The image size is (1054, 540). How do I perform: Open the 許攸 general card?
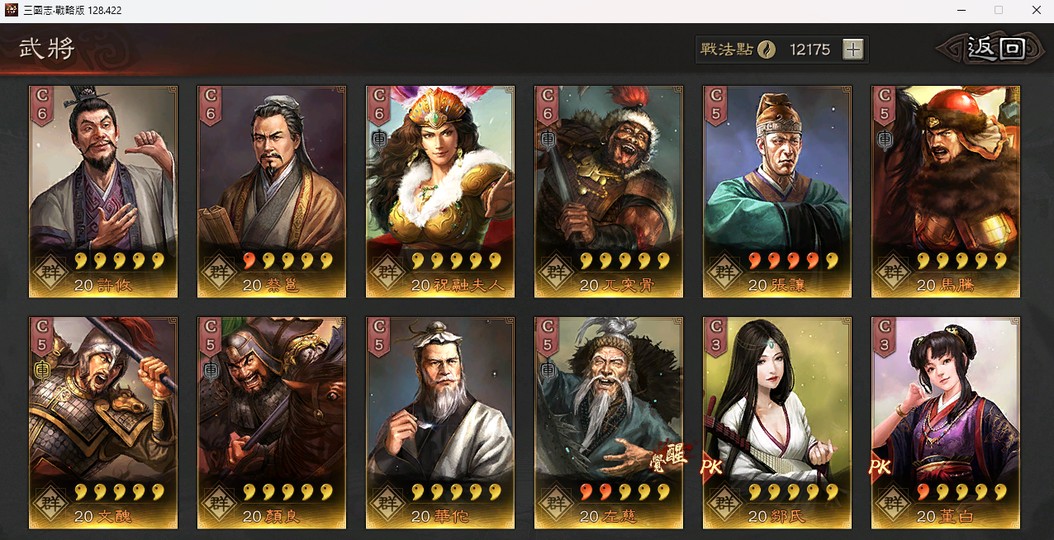(x=103, y=191)
